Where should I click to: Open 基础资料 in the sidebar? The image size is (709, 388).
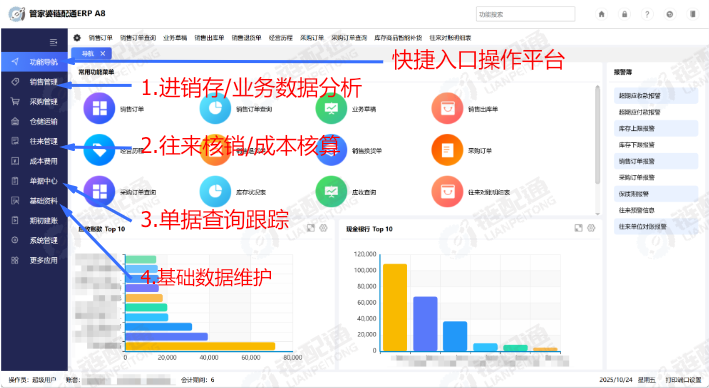coord(34,201)
